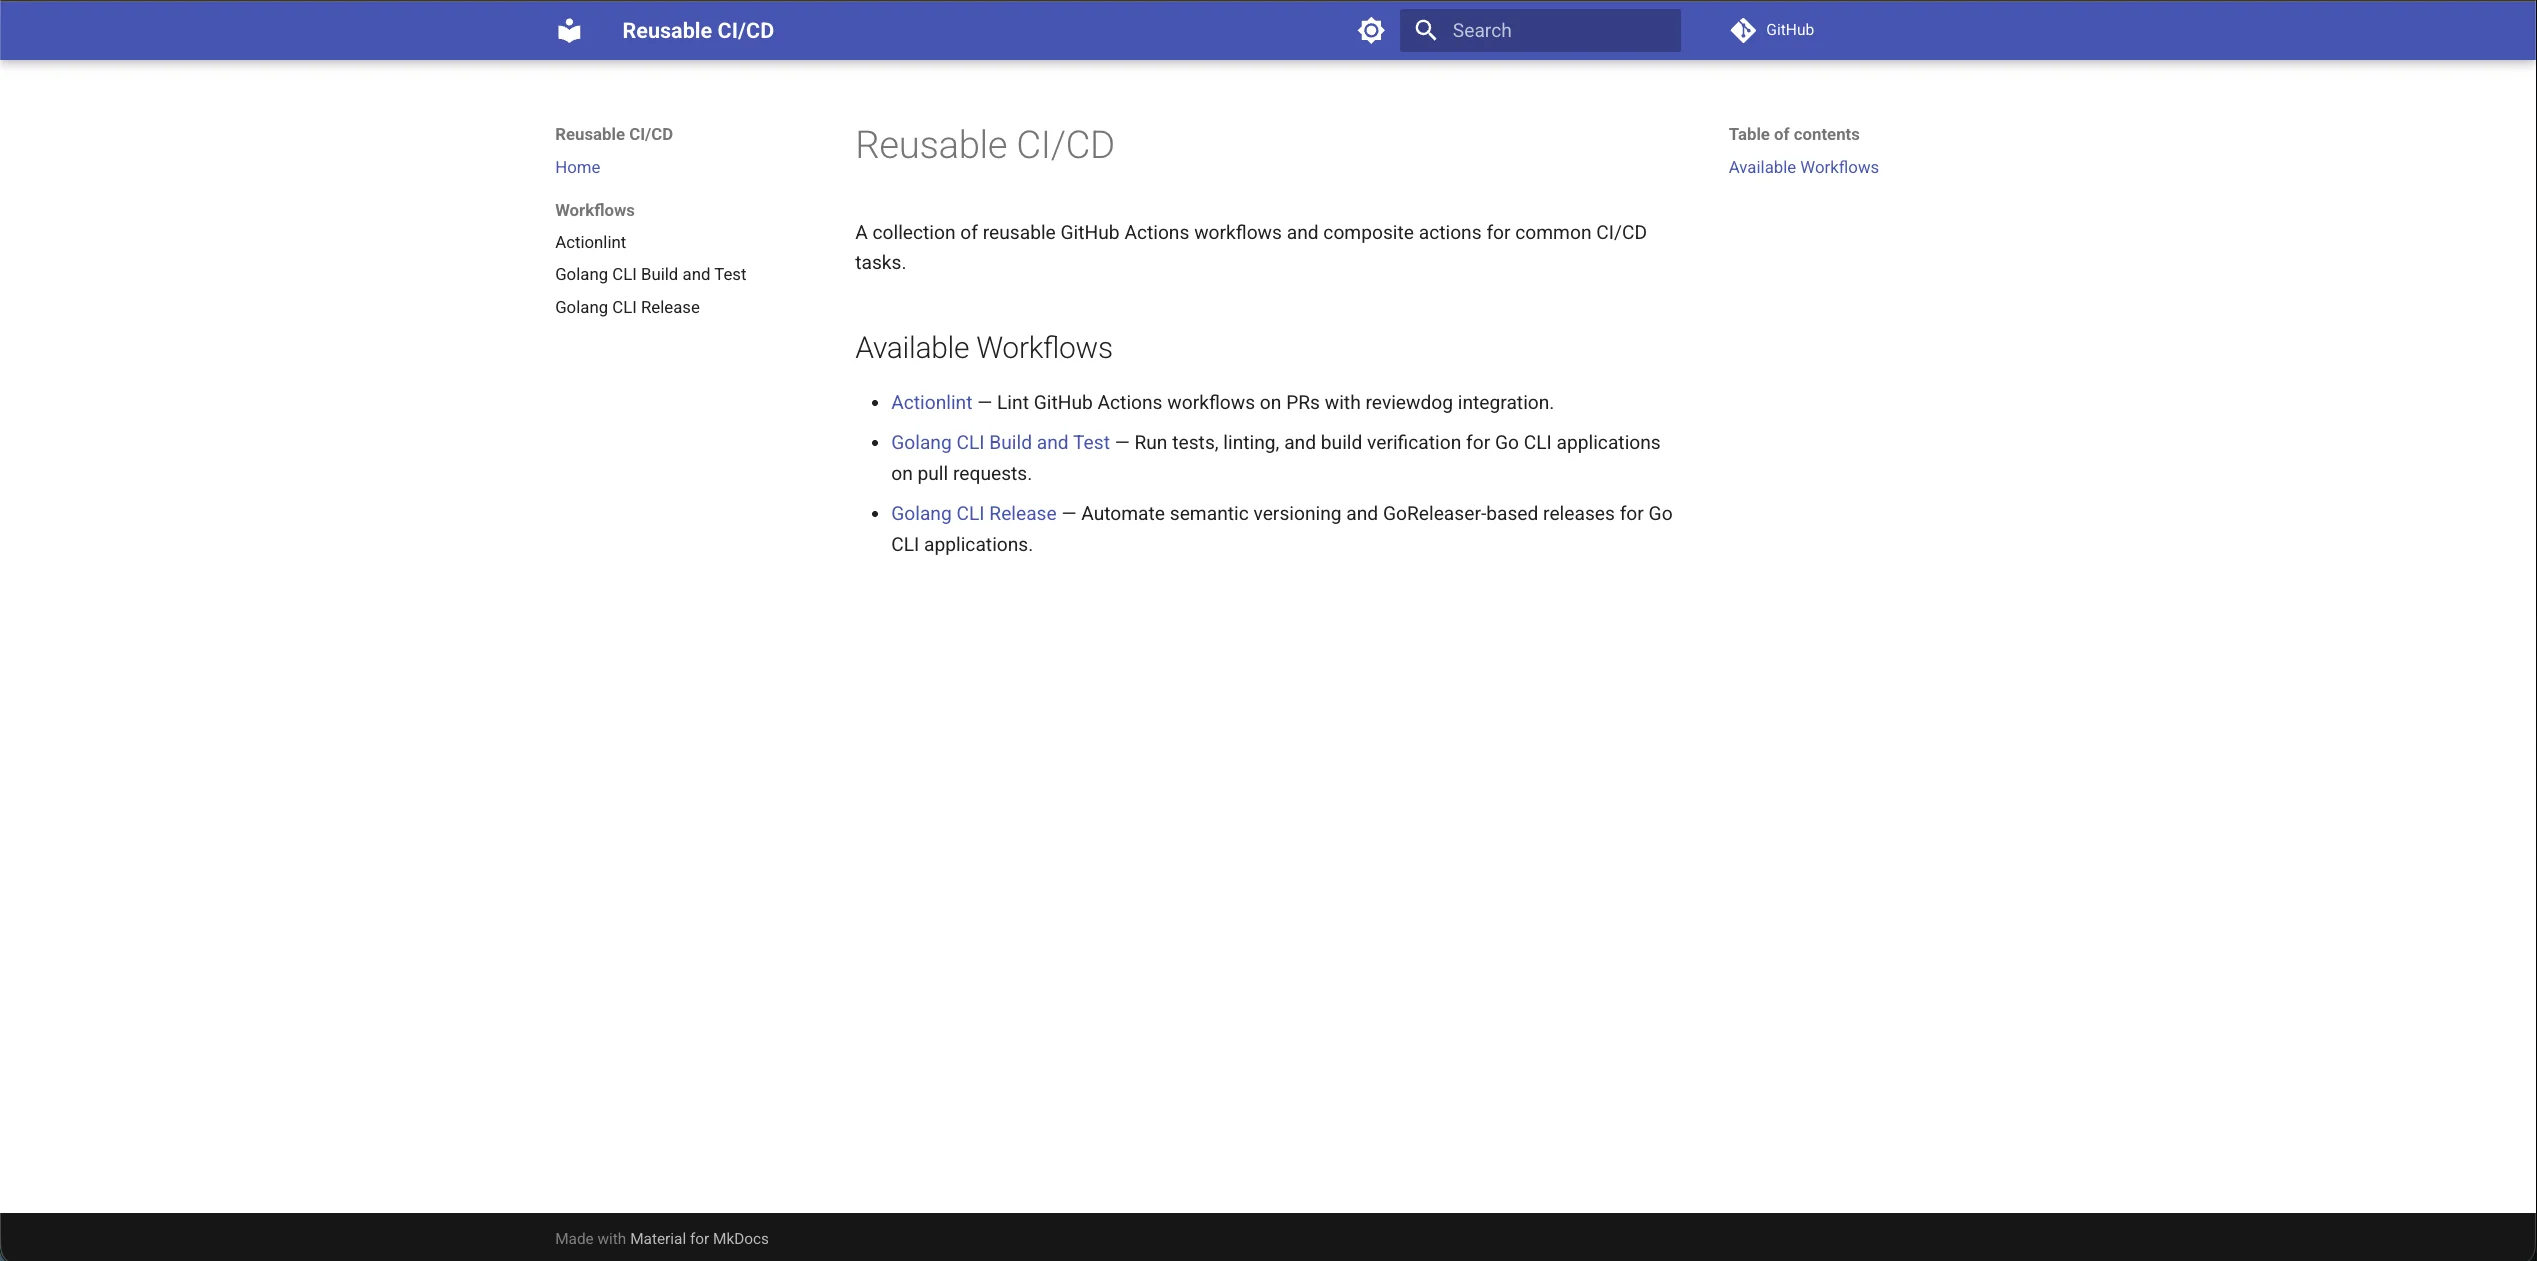Open Golang CLI Build and Test sidebar item
Viewport: 2537px width, 1261px height.
[651, 274]
